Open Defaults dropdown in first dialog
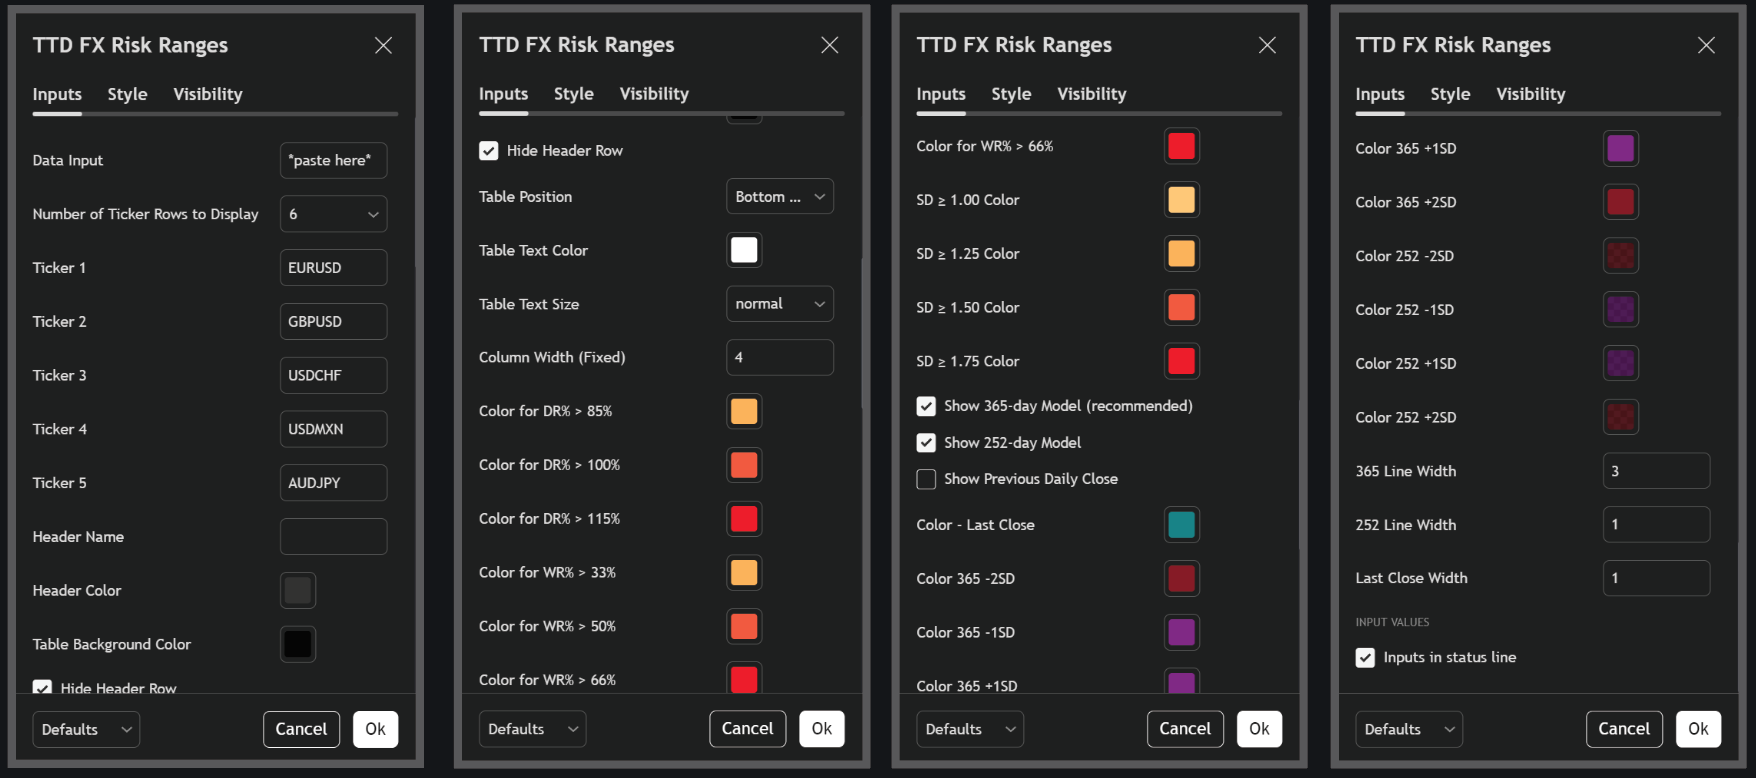This screenshot has width=1756, height=778. [86, 730]
